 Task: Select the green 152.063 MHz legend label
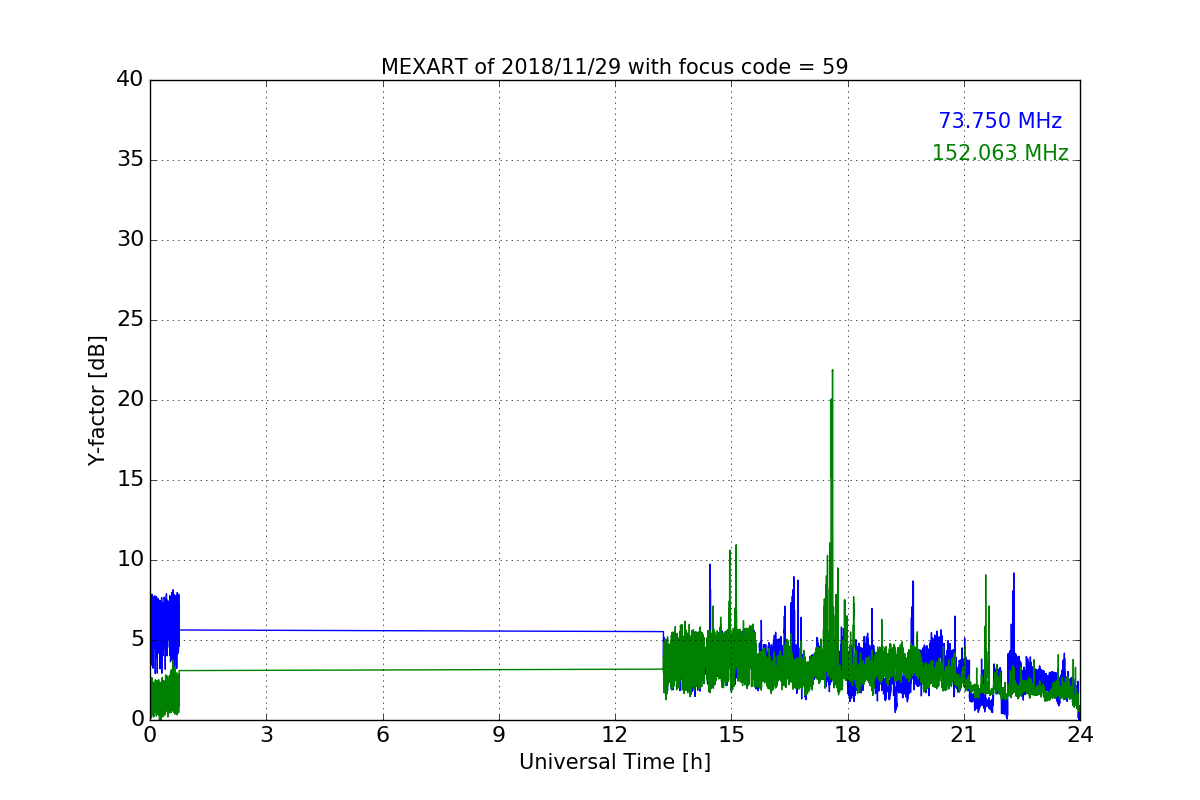[x=999, y=153]
